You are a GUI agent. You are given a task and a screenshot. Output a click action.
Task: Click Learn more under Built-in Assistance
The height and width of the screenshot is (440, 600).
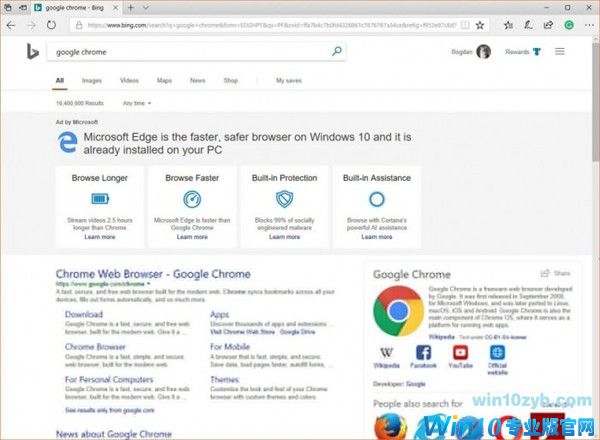[377, 237]
